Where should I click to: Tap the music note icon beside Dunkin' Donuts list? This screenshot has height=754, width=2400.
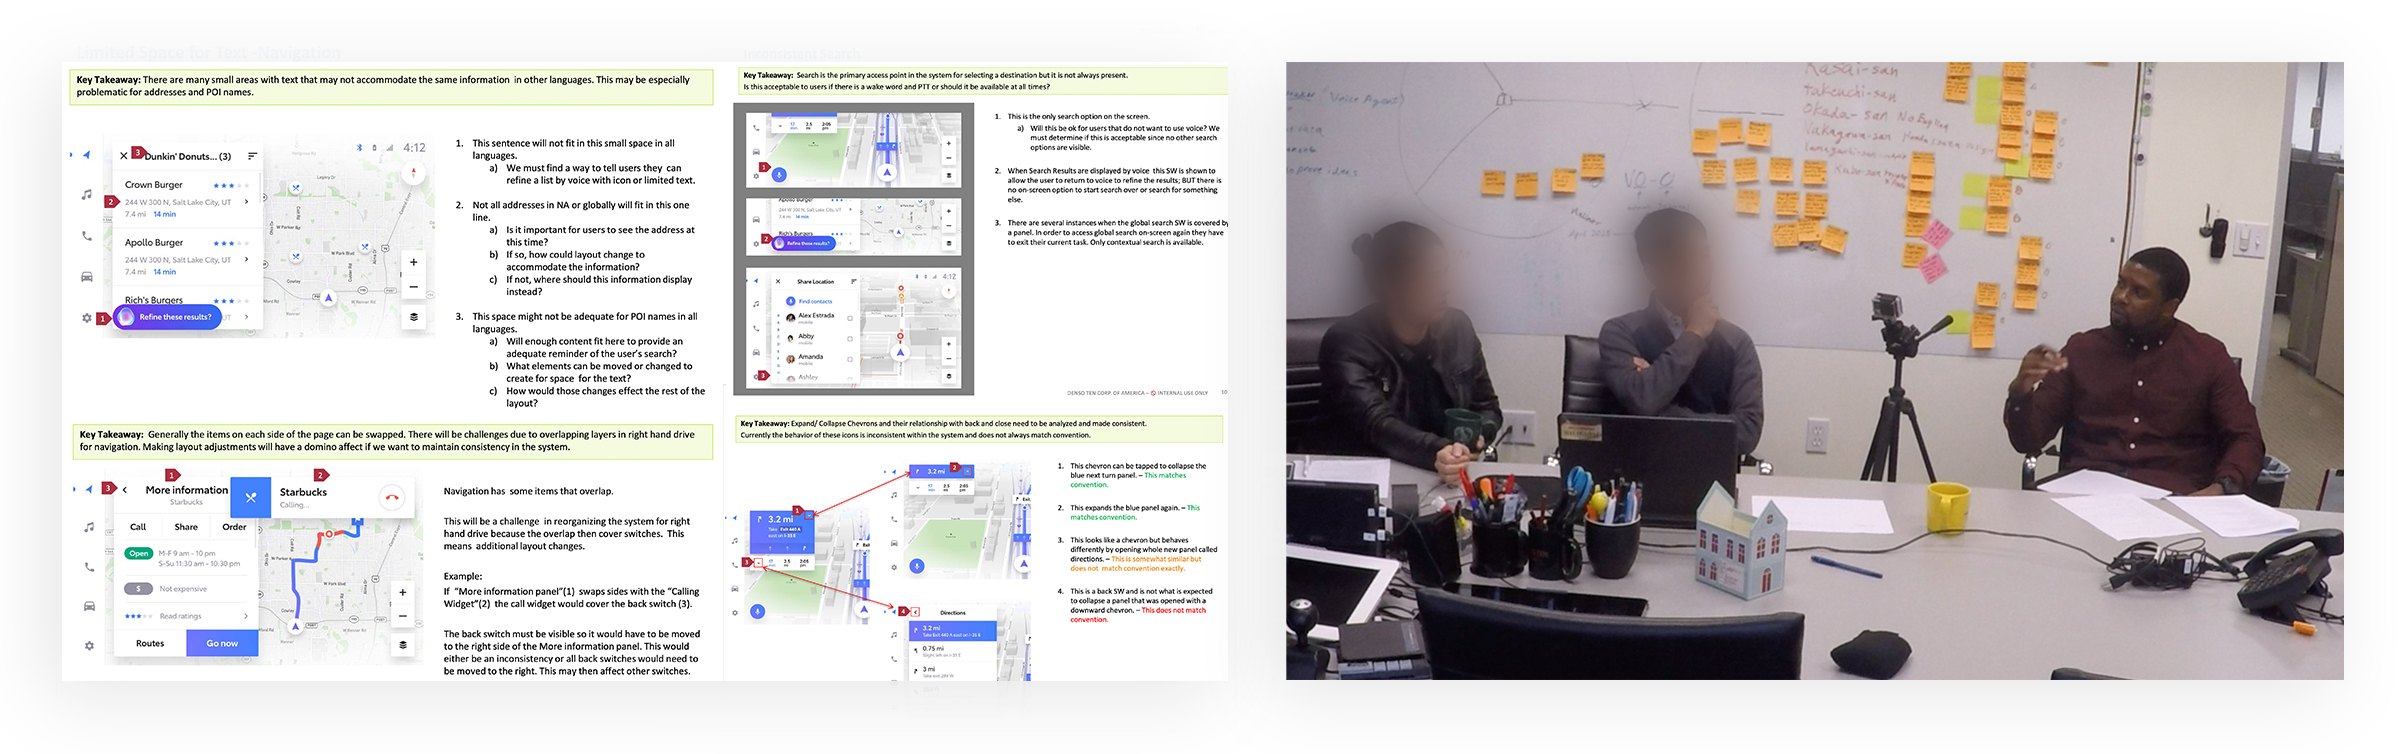point(87,194)
